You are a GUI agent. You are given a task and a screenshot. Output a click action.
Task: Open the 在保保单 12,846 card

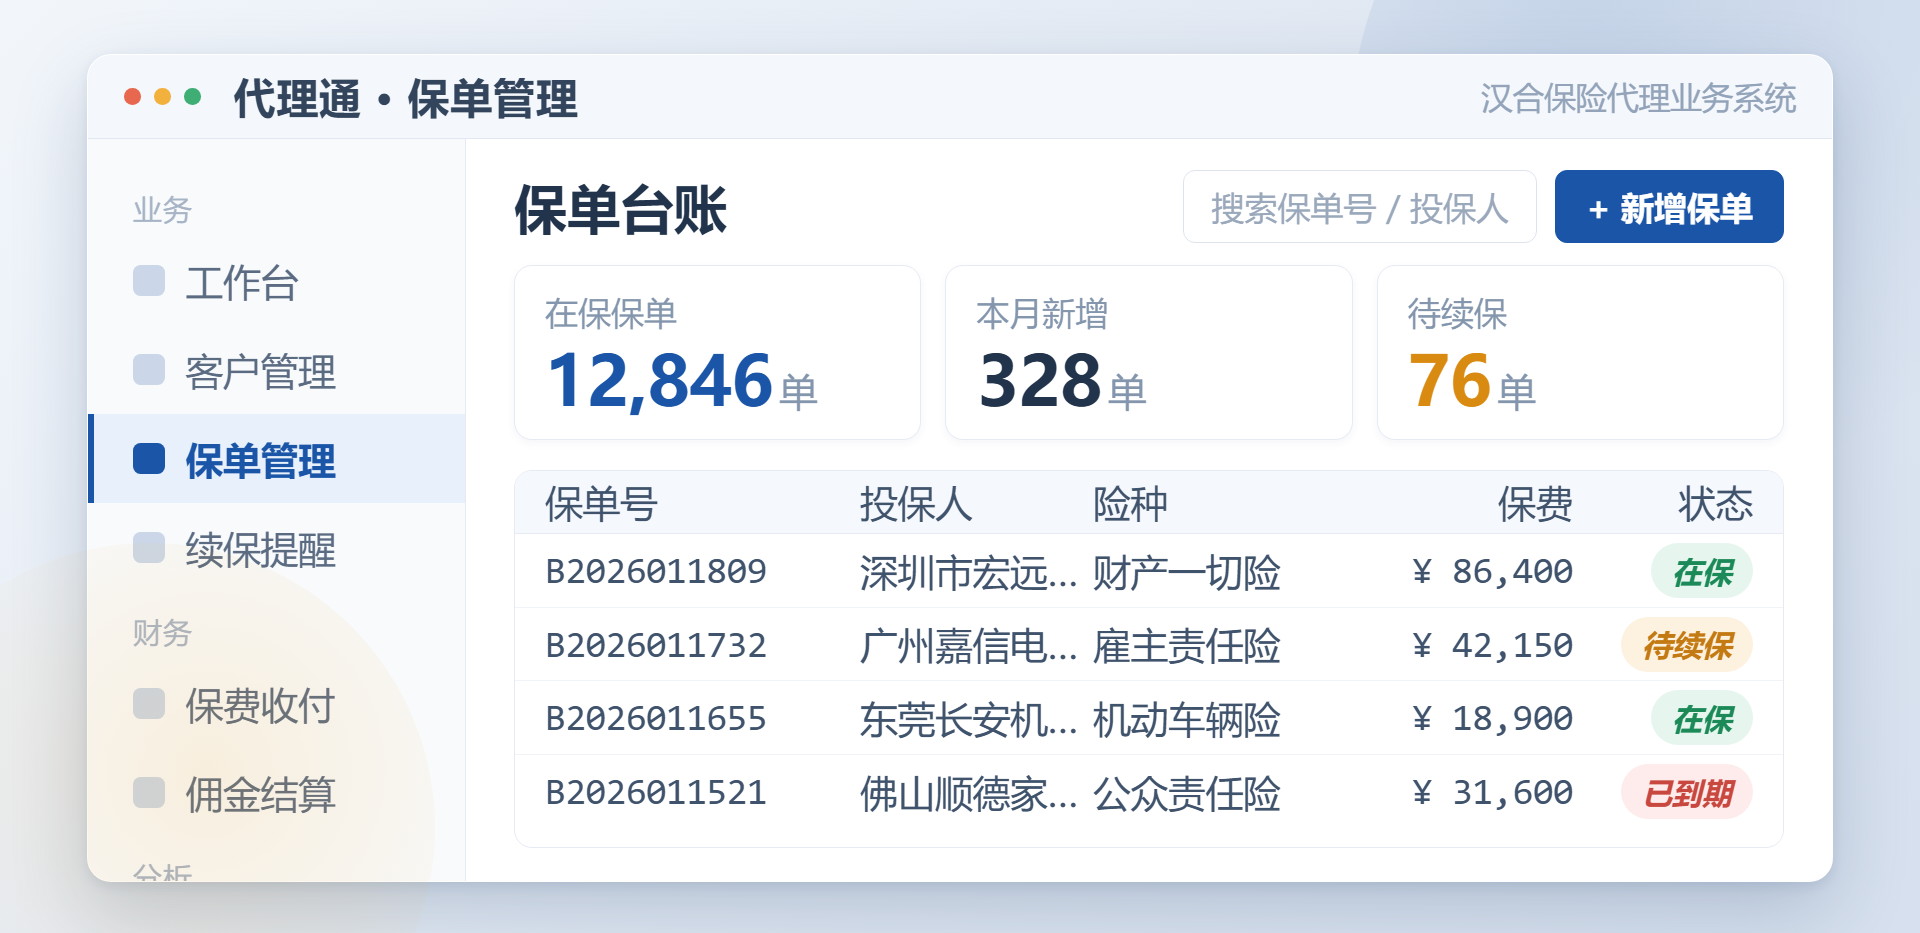coord(717,352)
